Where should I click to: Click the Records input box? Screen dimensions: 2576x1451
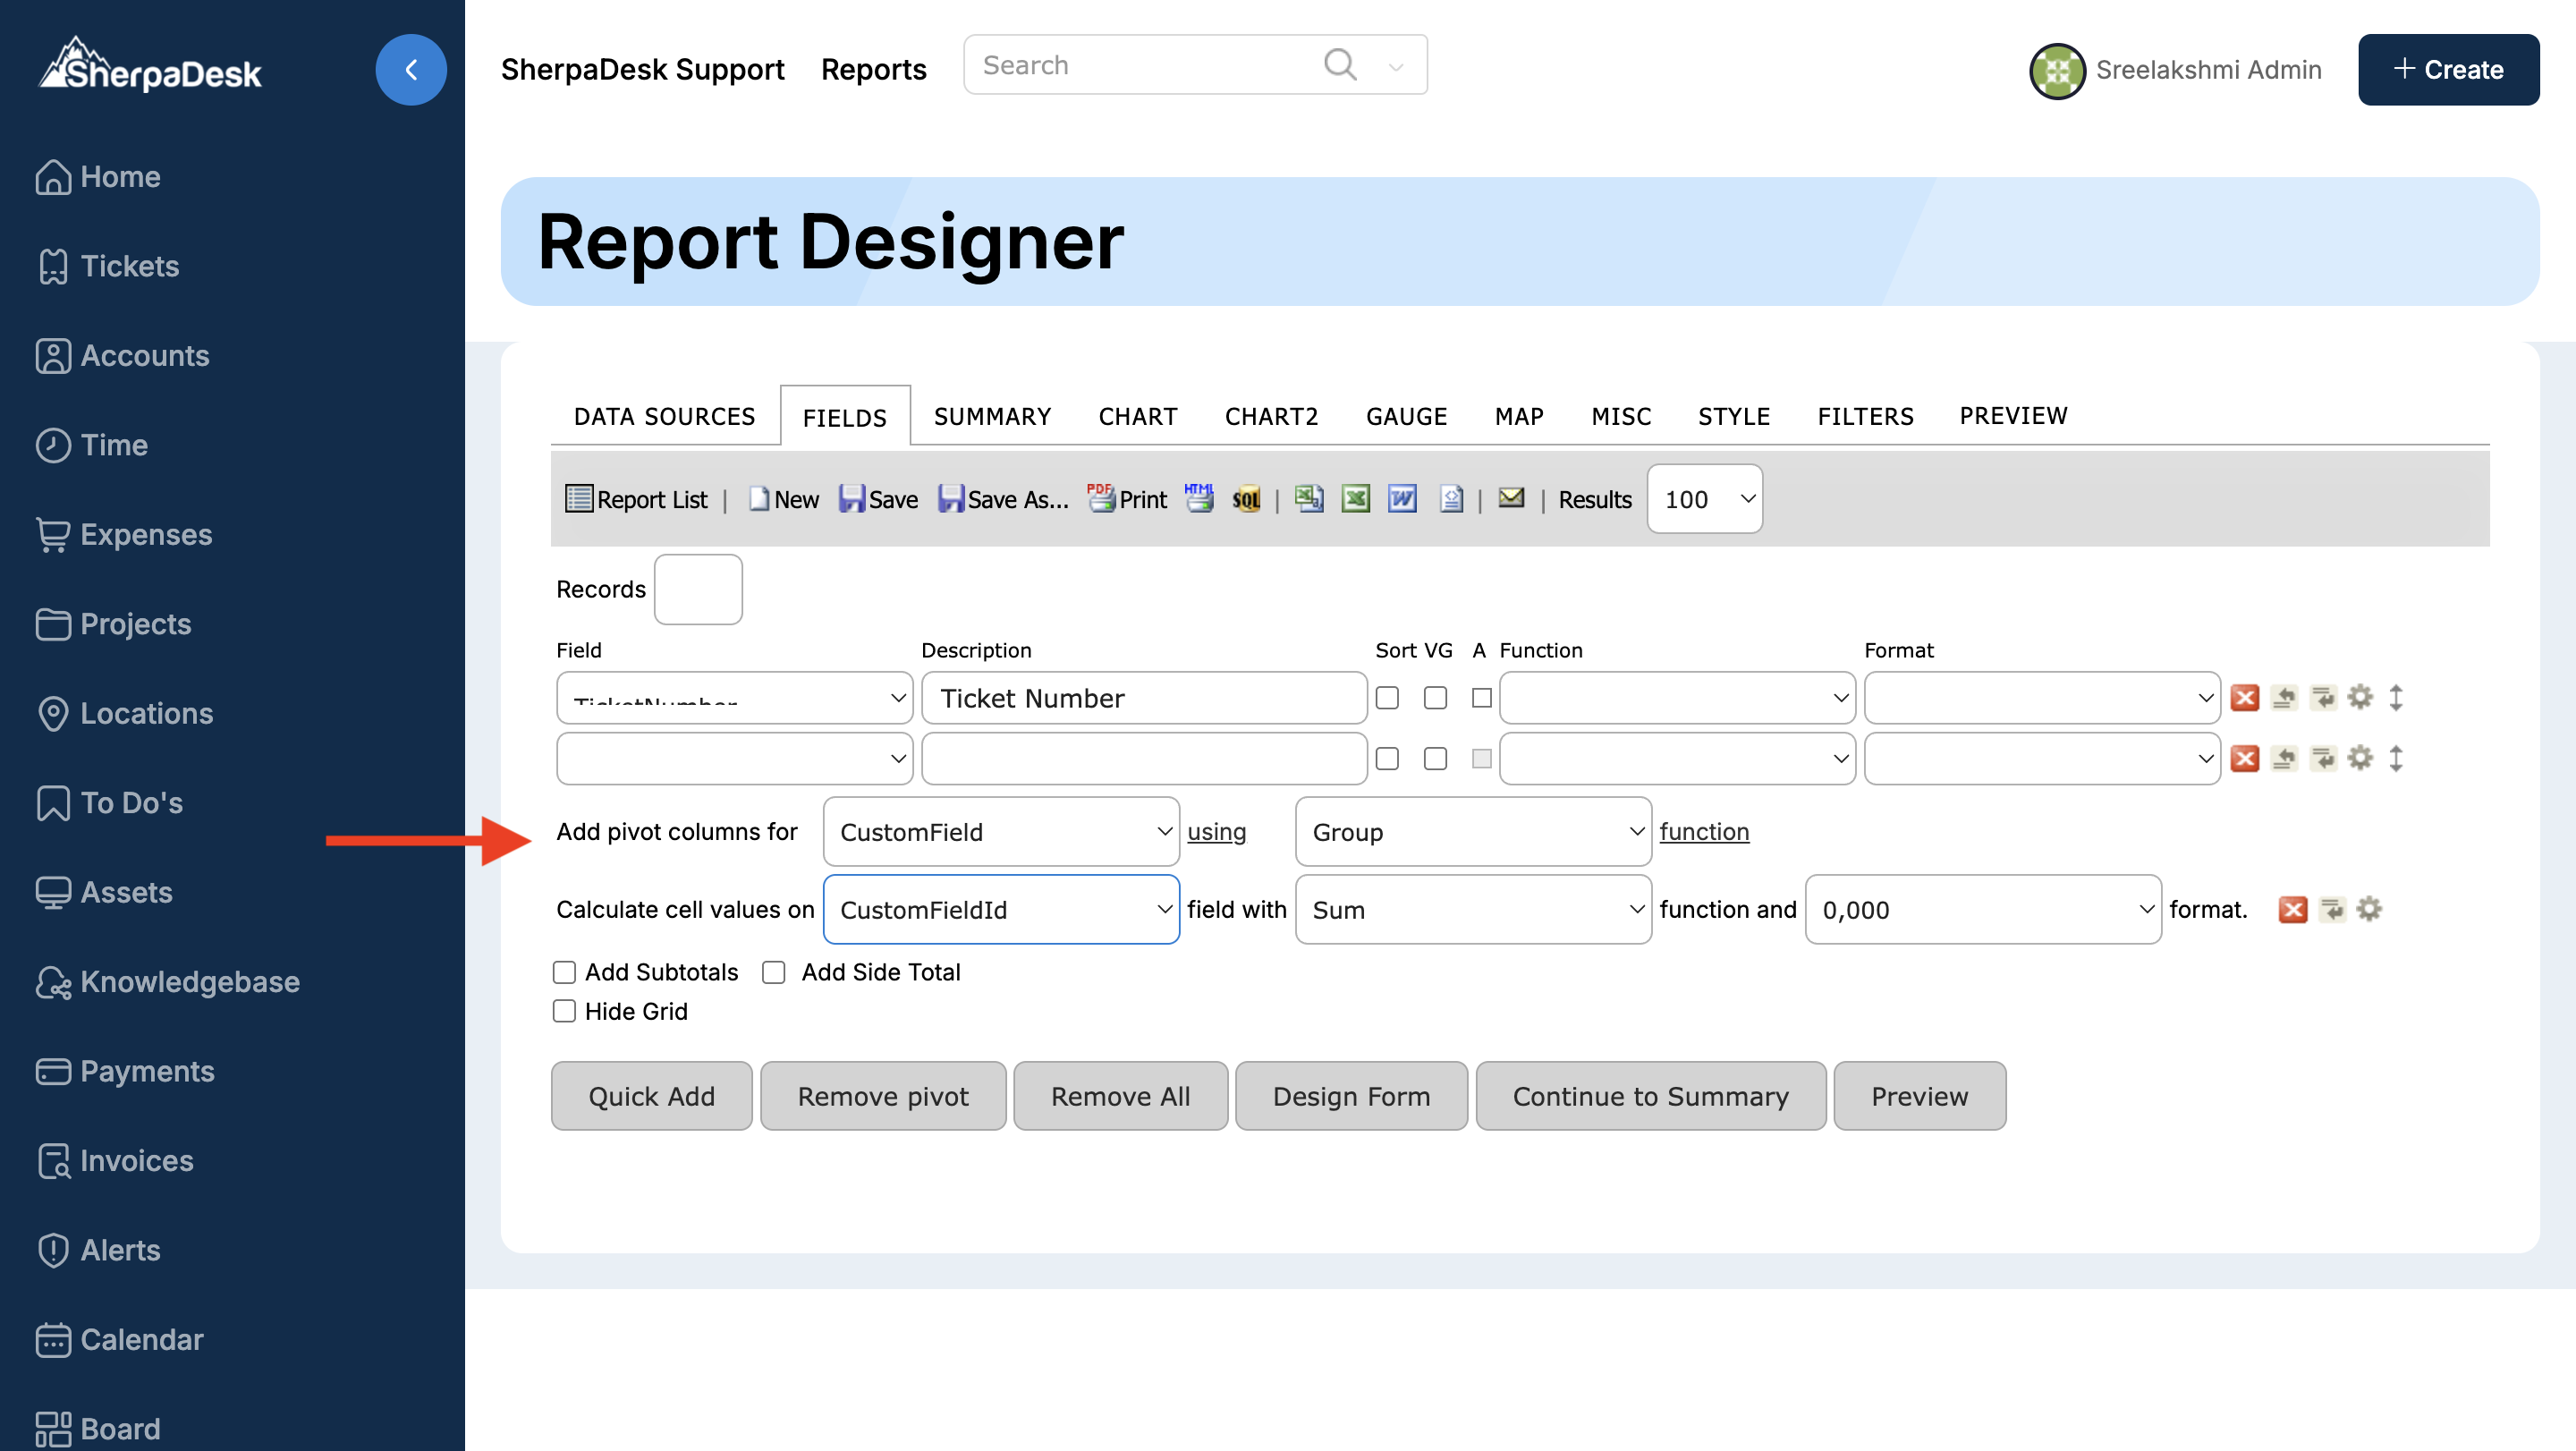click(697, 589)
